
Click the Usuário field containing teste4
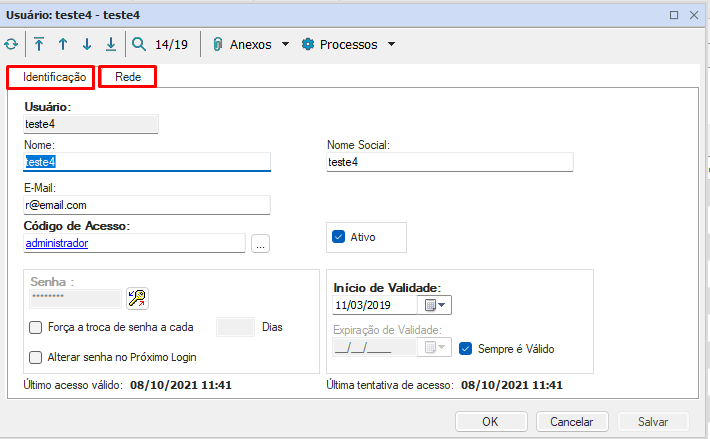91,124
